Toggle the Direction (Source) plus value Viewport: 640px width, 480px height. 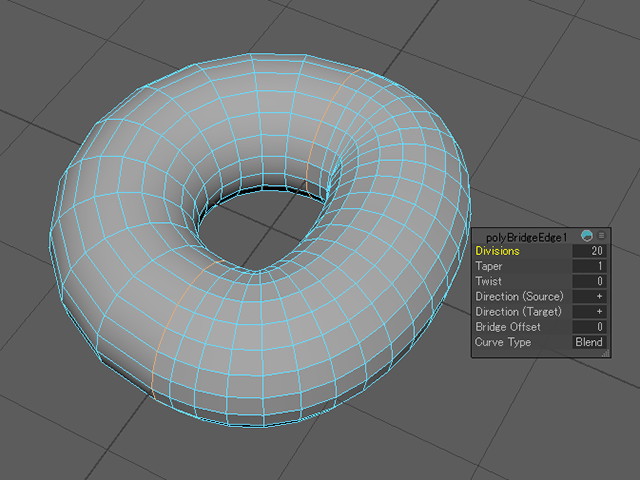[x=589, y=296]
